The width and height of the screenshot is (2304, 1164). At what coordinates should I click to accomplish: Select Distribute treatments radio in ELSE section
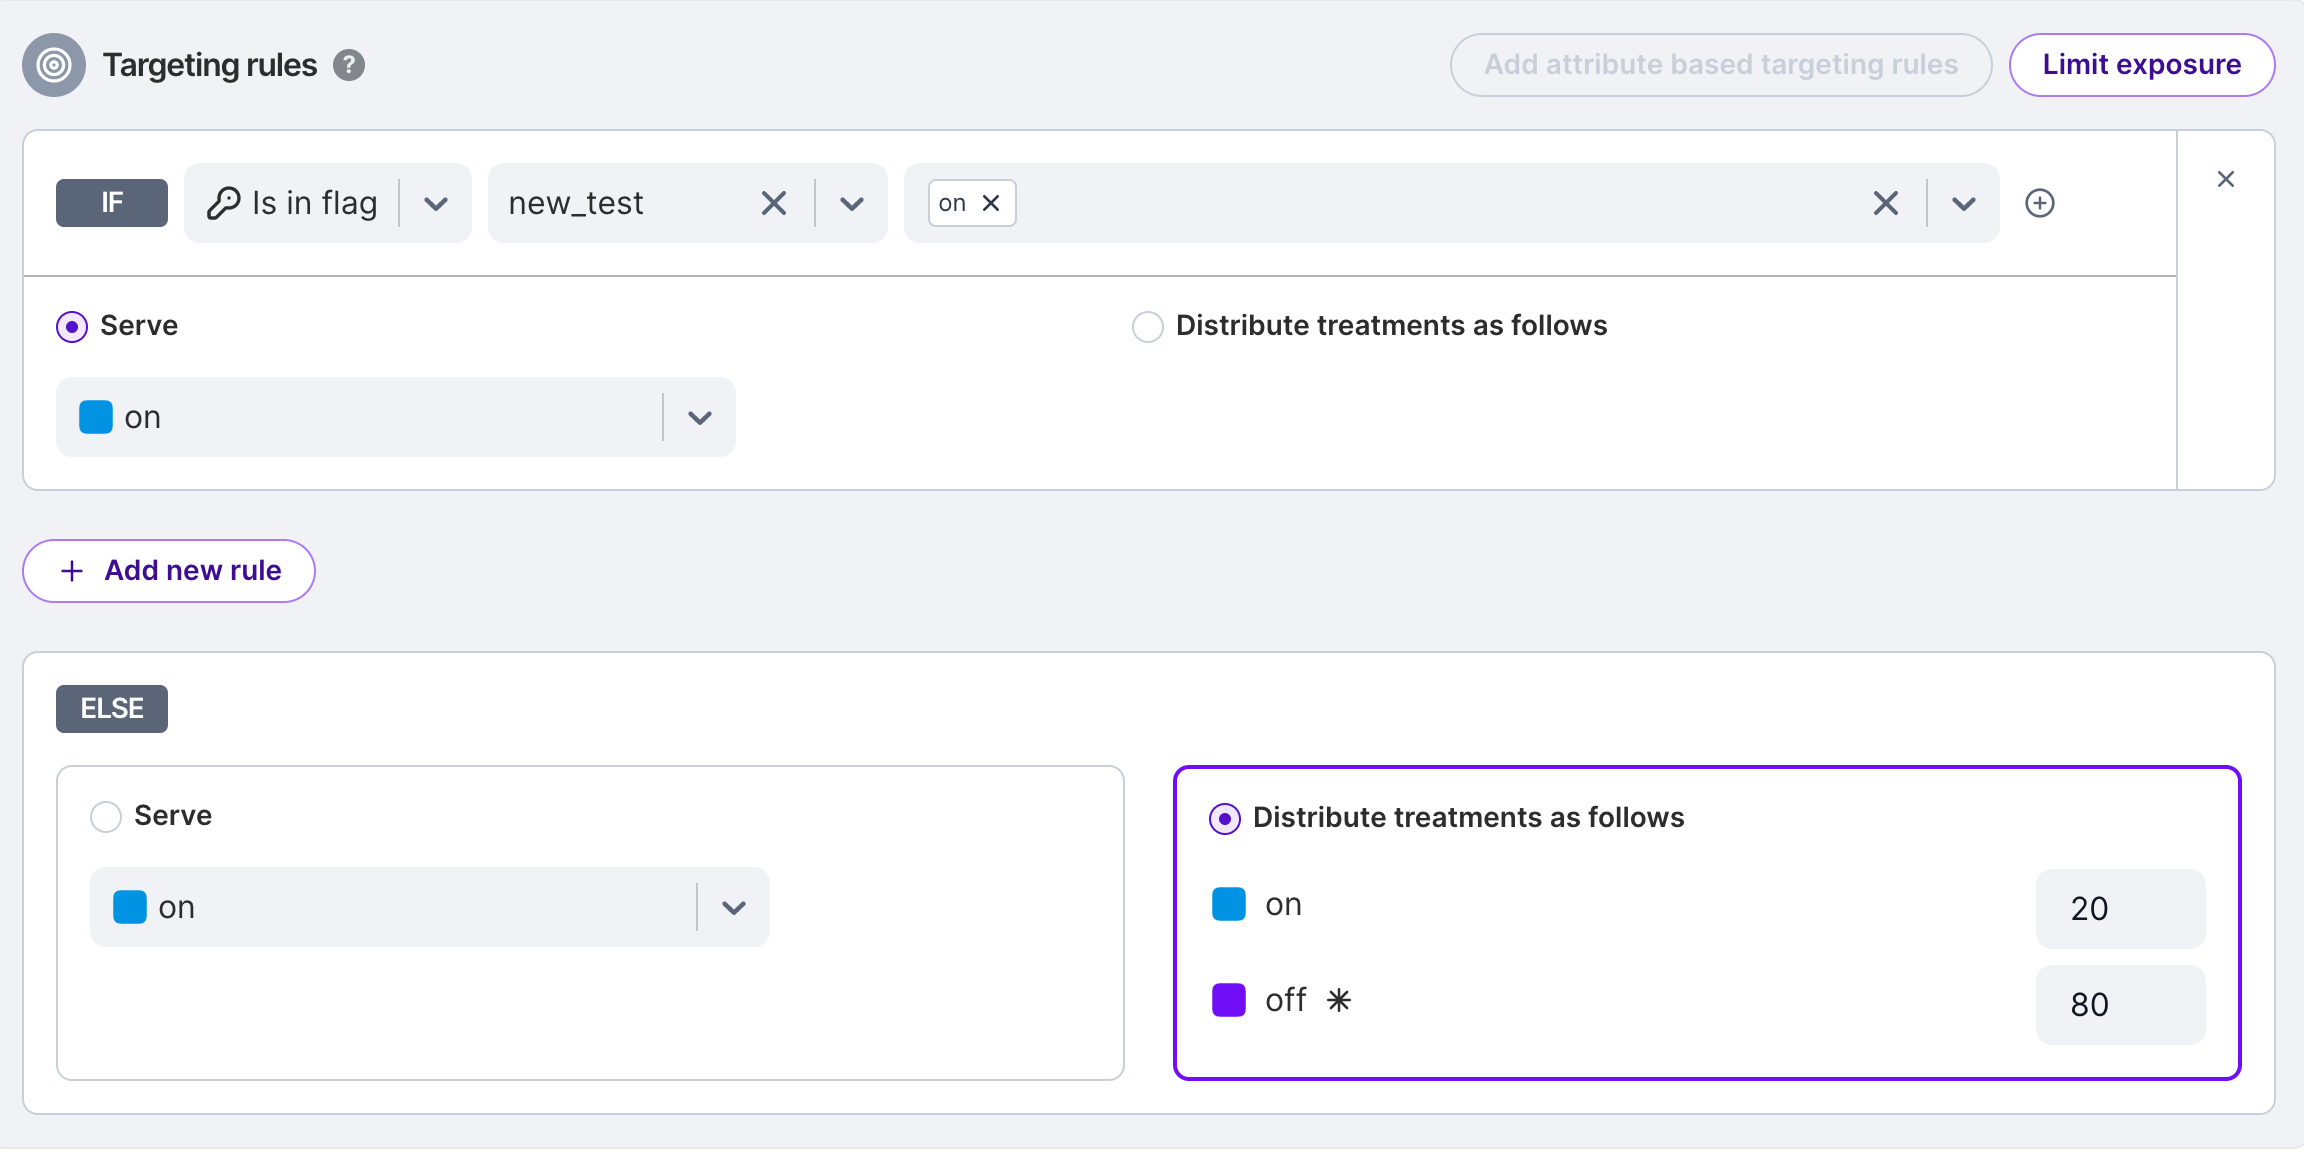pyautogui.click(x=1225, y=819)
